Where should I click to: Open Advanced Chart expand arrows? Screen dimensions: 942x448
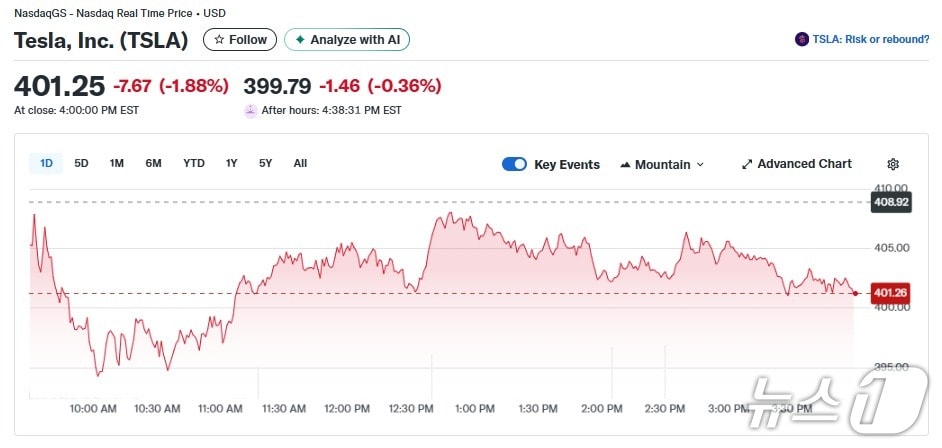(747, 164)
